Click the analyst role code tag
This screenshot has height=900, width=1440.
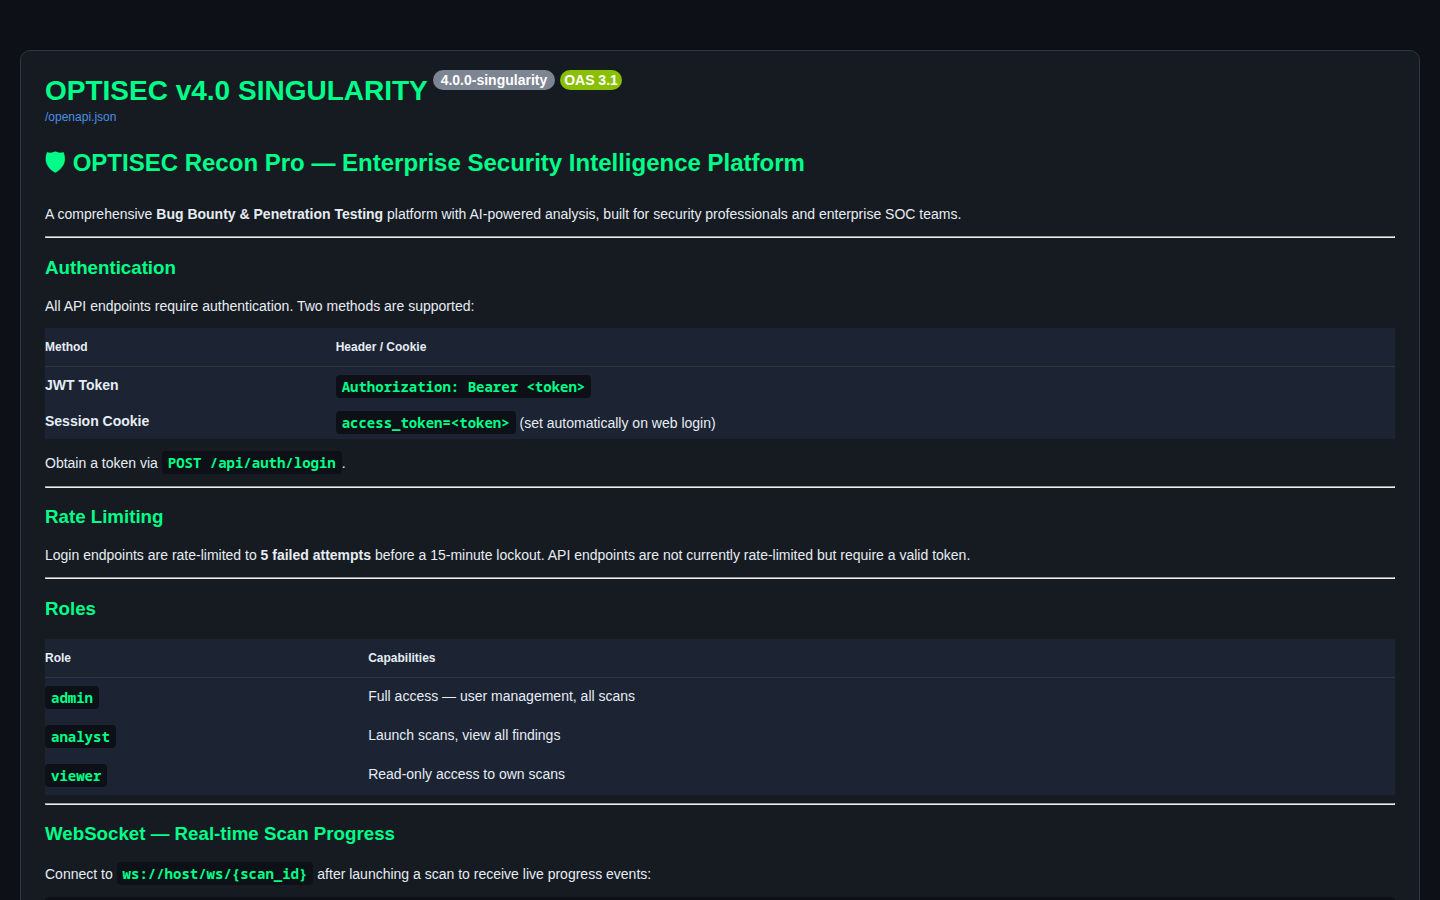(x=80, y=737)
